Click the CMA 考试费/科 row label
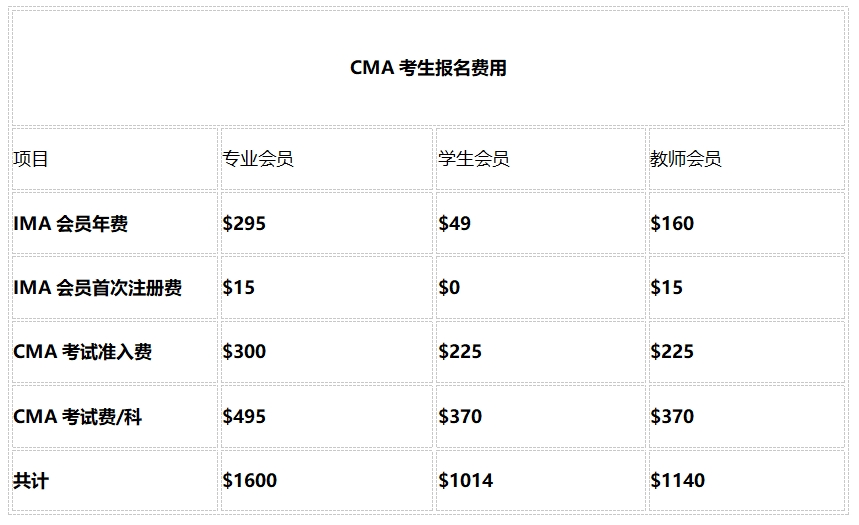This screenshot has height=525, width=859. [x=78, y=416]
